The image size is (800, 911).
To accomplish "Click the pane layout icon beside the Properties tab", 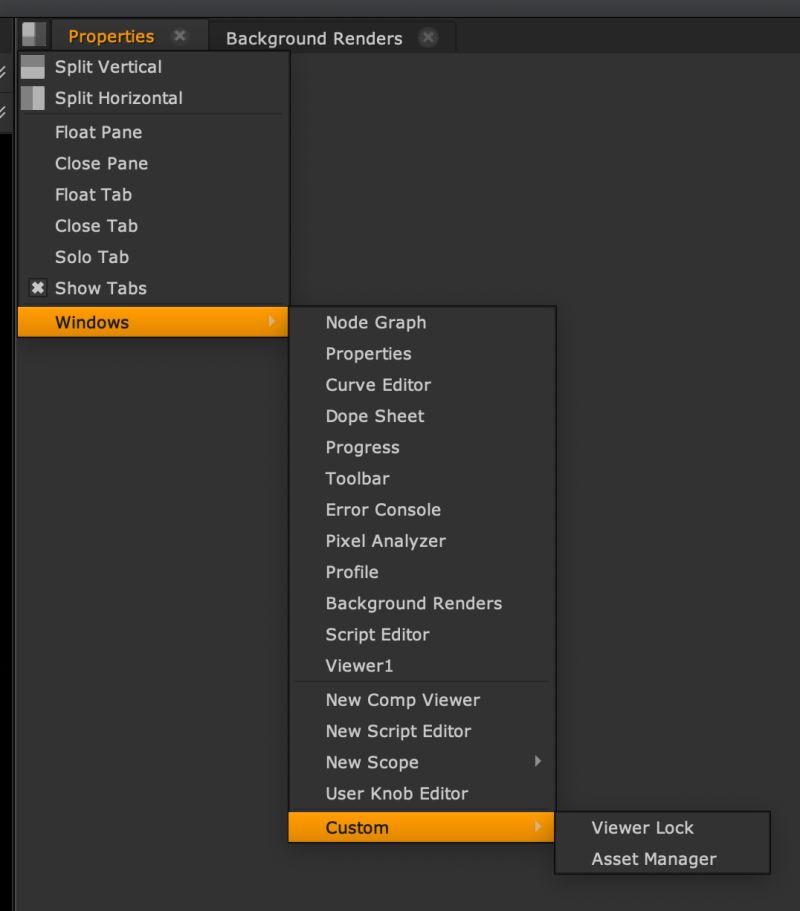I will (33, 35).
